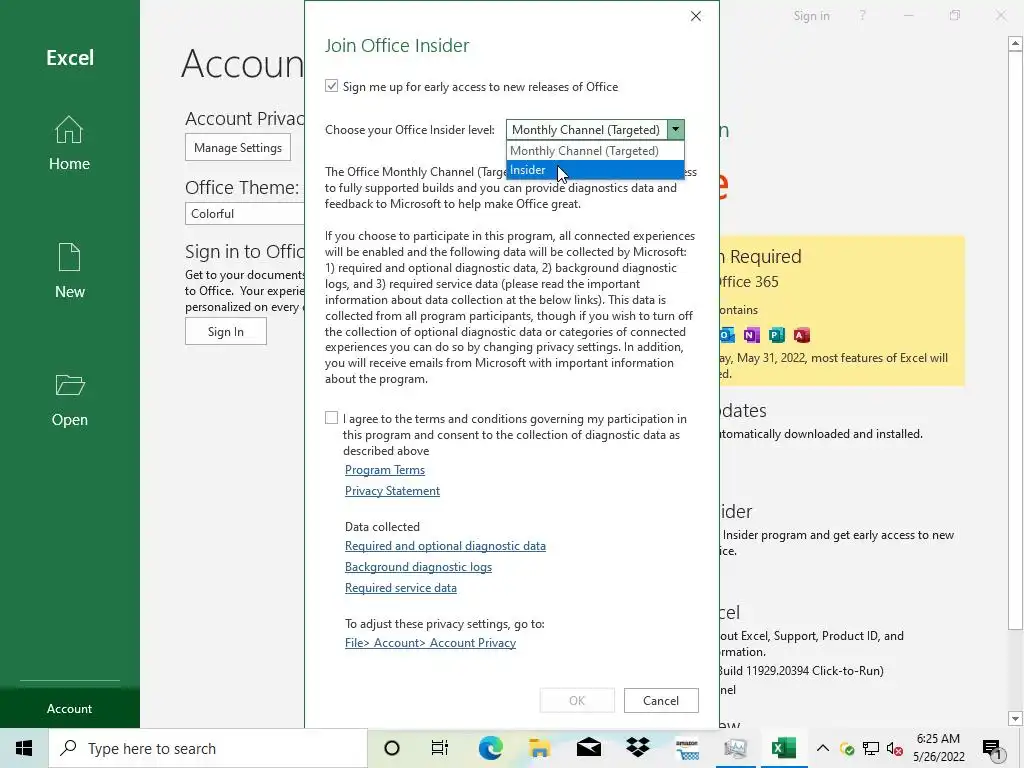Click the scroll down arrow of Account page
1024x768 pixels.
pyautogui.click(x=1015, y=719)
